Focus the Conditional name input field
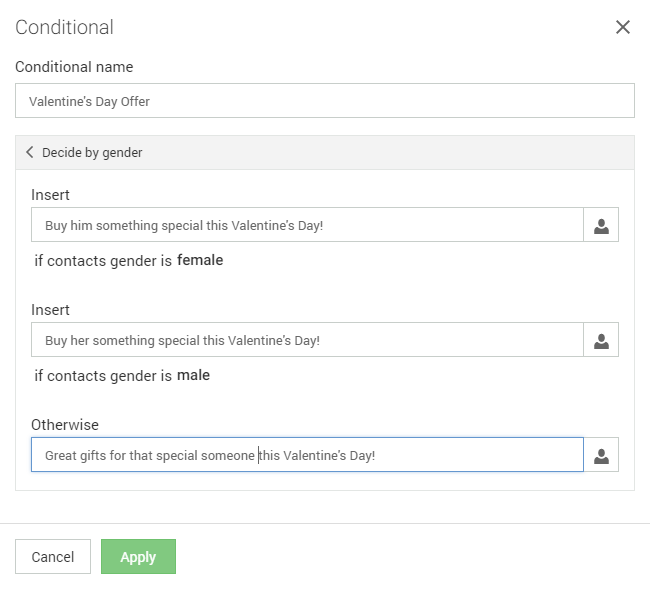This screenshot has width=650, height=589. tap(324, 101)
